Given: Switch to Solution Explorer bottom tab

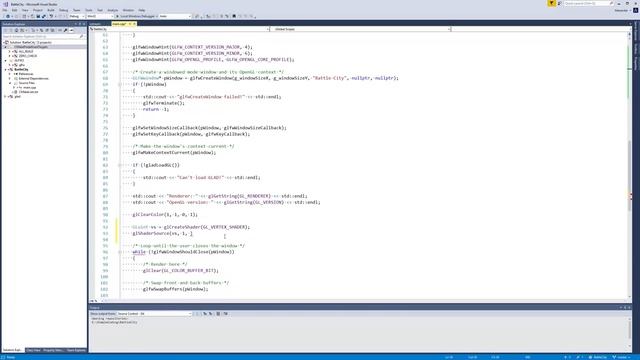Looking at the screenshot, I should coord(13,350).
